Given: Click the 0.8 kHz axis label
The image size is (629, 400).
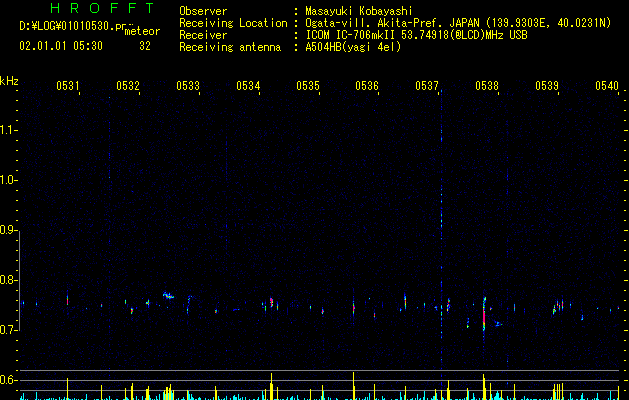Looking at the screenshot, I should [8, 280].
